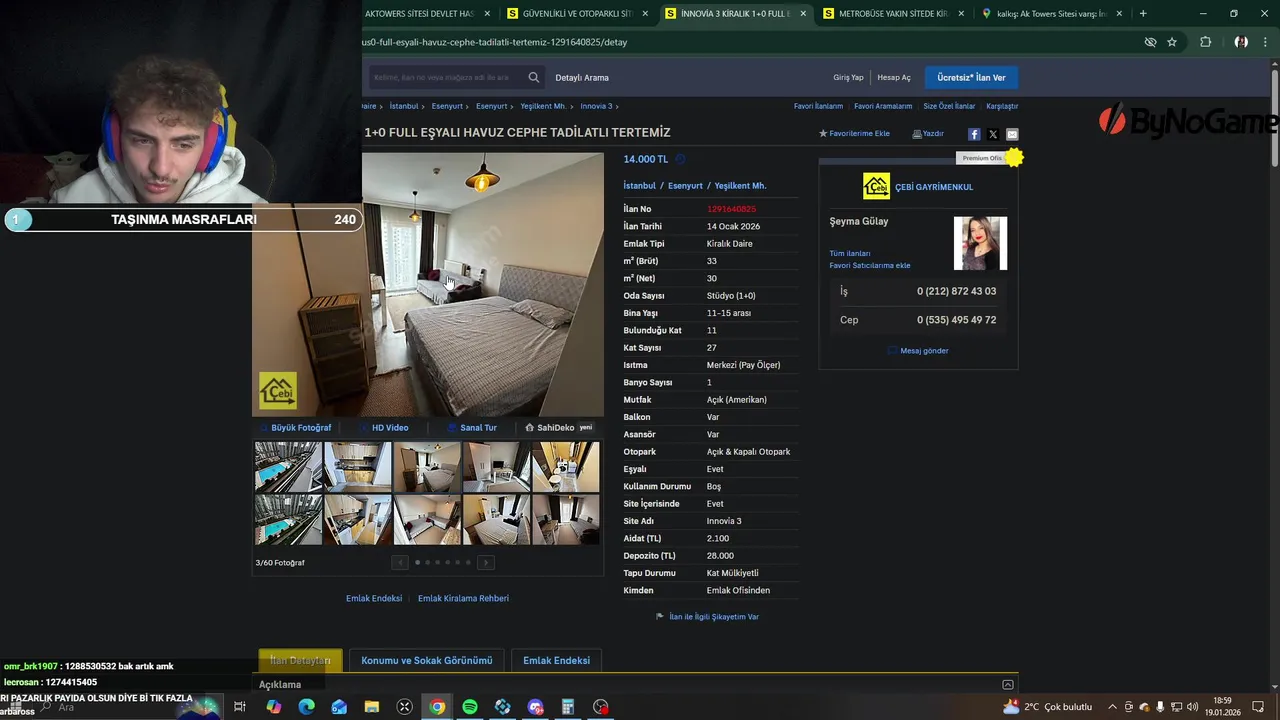This screenshot has height=720, width=1280.
Task: Show previous photo thumbnails page arrow
Action: [400, 563]
